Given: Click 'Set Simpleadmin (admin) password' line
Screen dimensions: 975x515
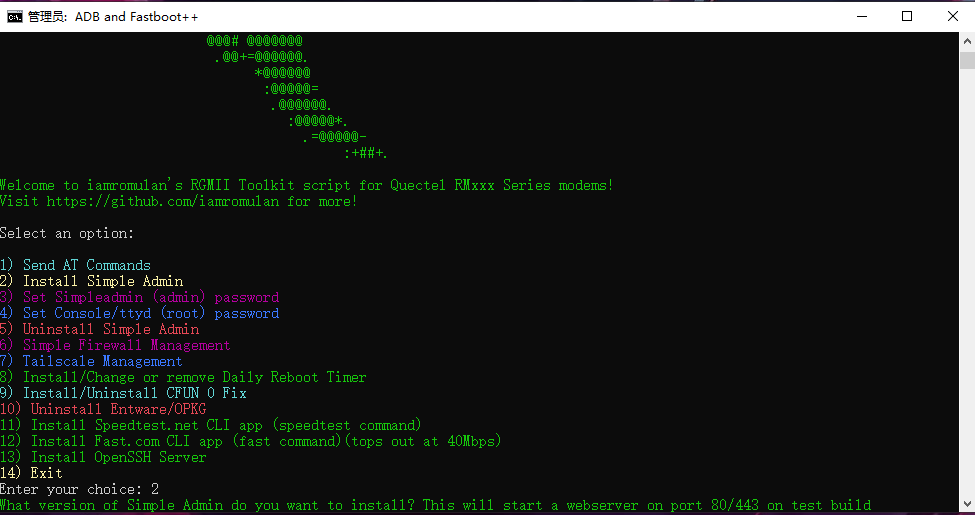Looking at the screenshot, I should (x=139, y=297).
